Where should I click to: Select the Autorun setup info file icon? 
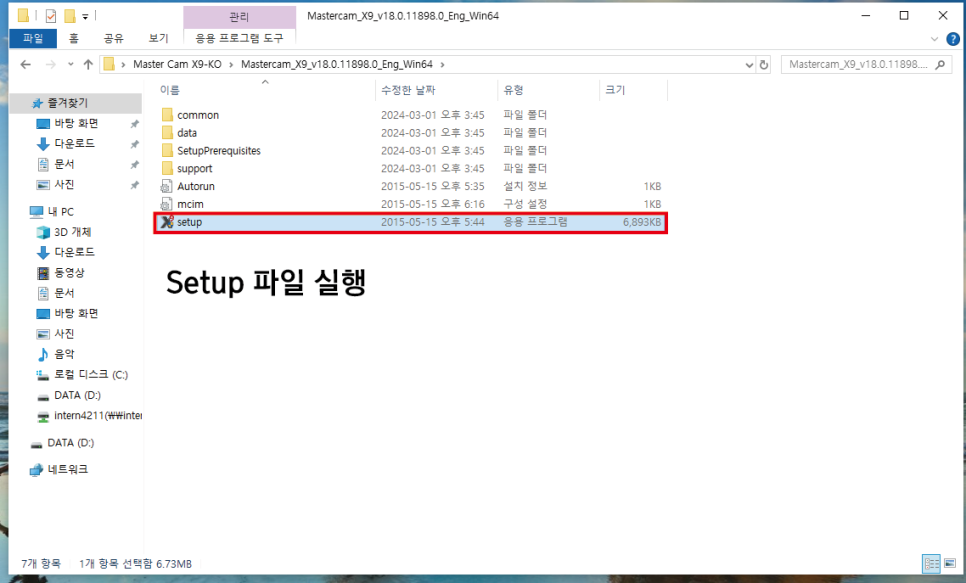166,186
